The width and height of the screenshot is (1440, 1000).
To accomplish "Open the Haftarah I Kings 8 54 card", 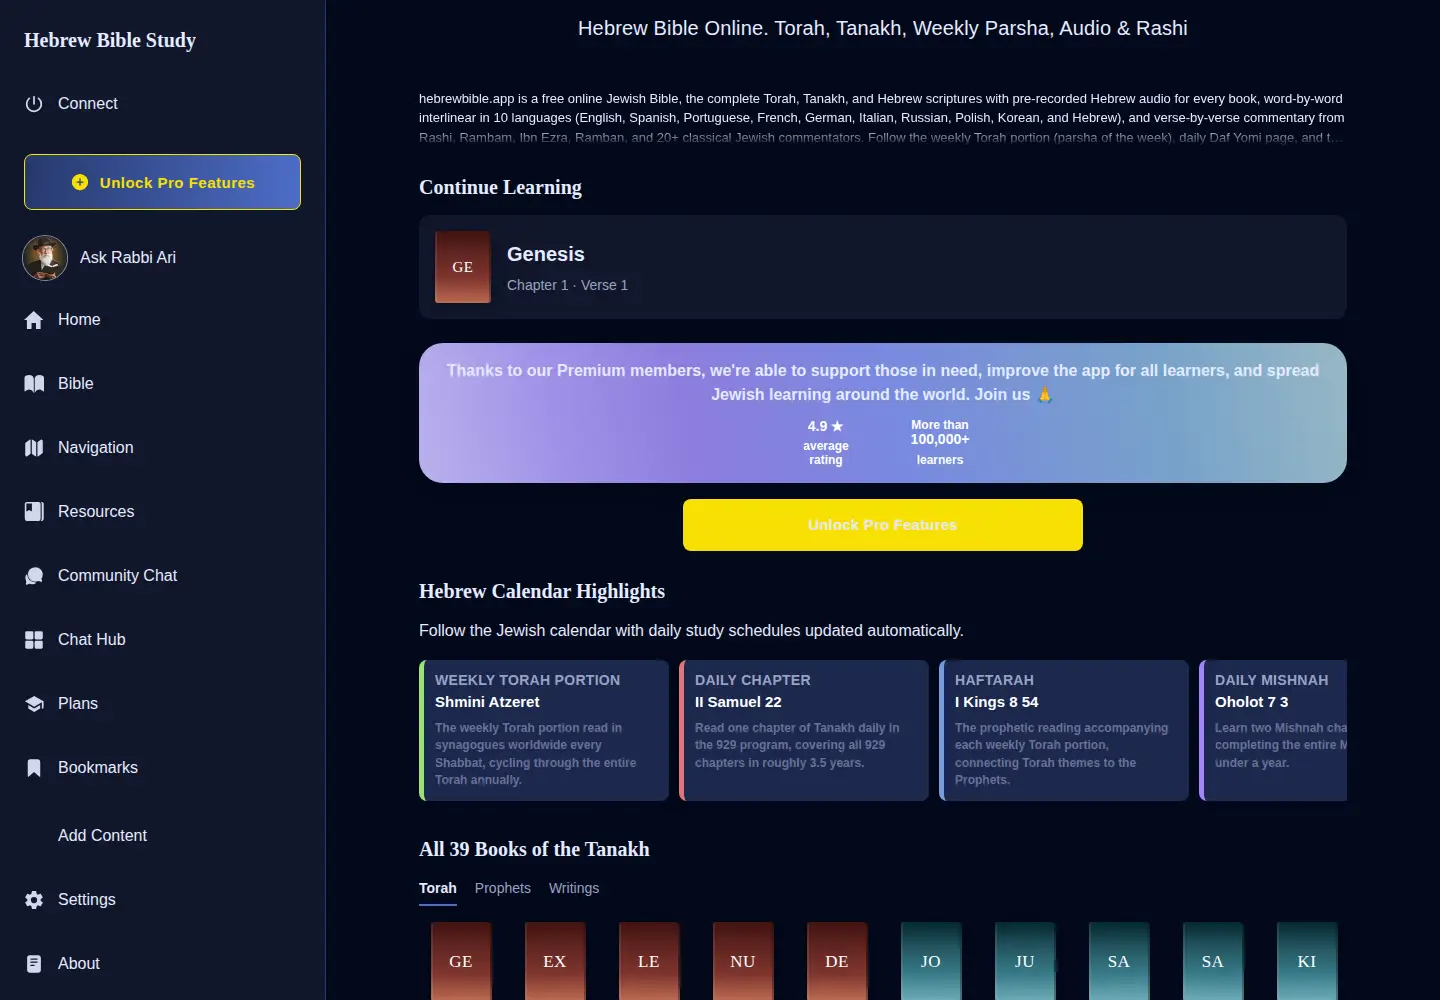I will tap(1064, 730).
